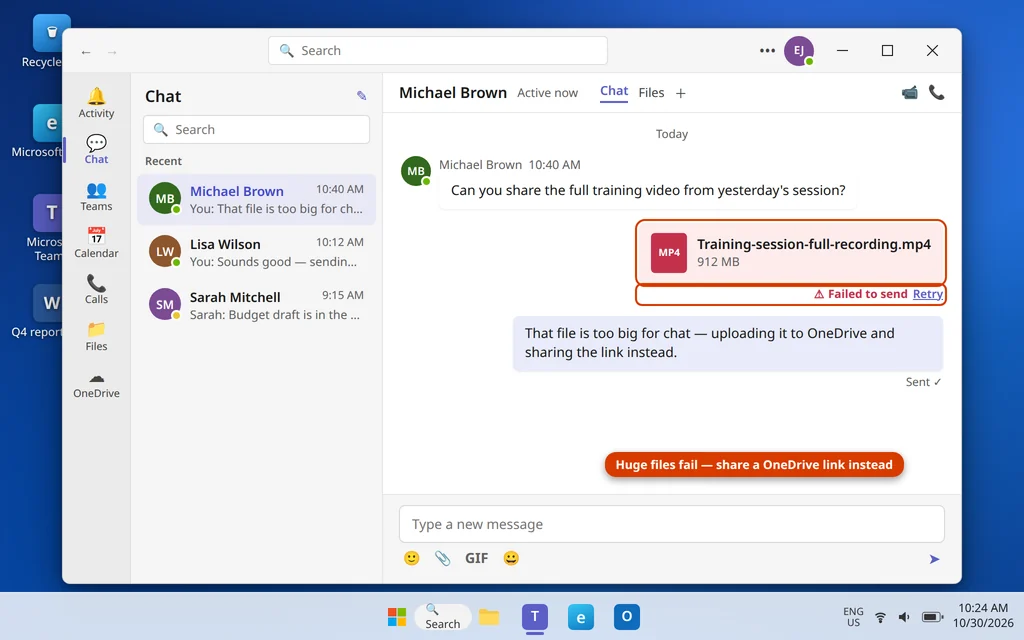
Task: Start an audio call with Michael Brown
Action: tap(936, 93)
